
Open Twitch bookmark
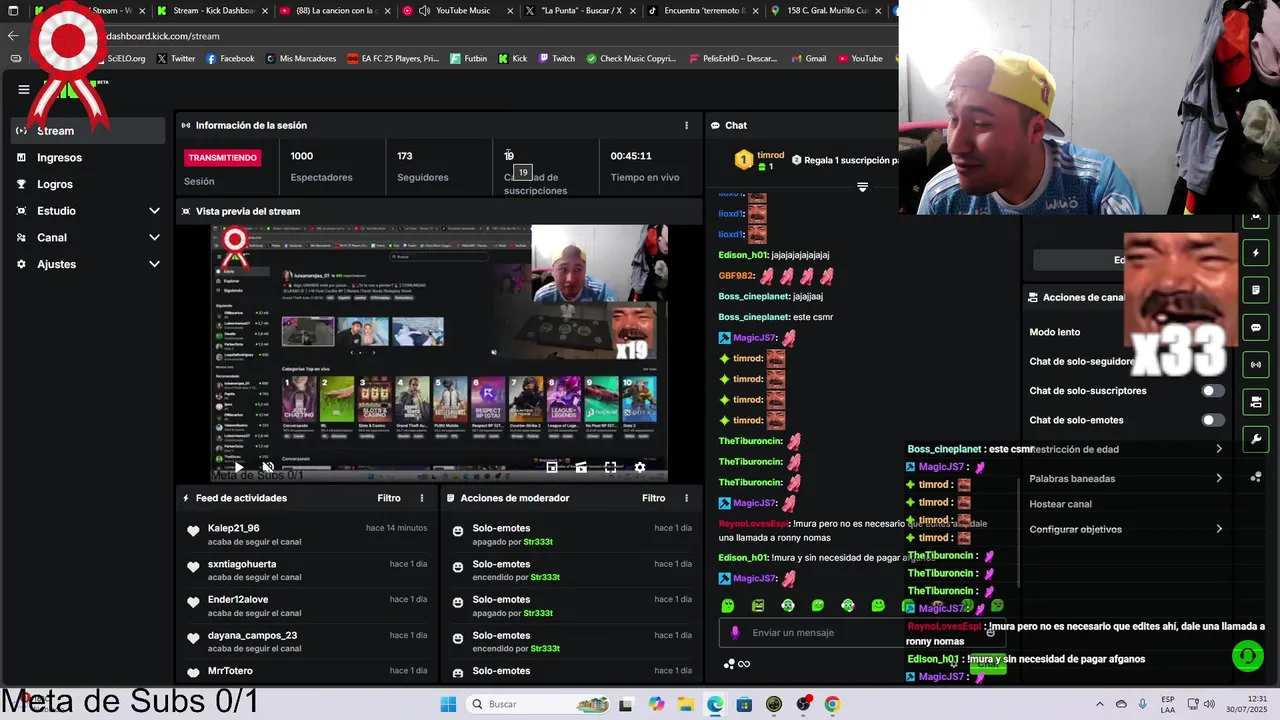point(557,59)
